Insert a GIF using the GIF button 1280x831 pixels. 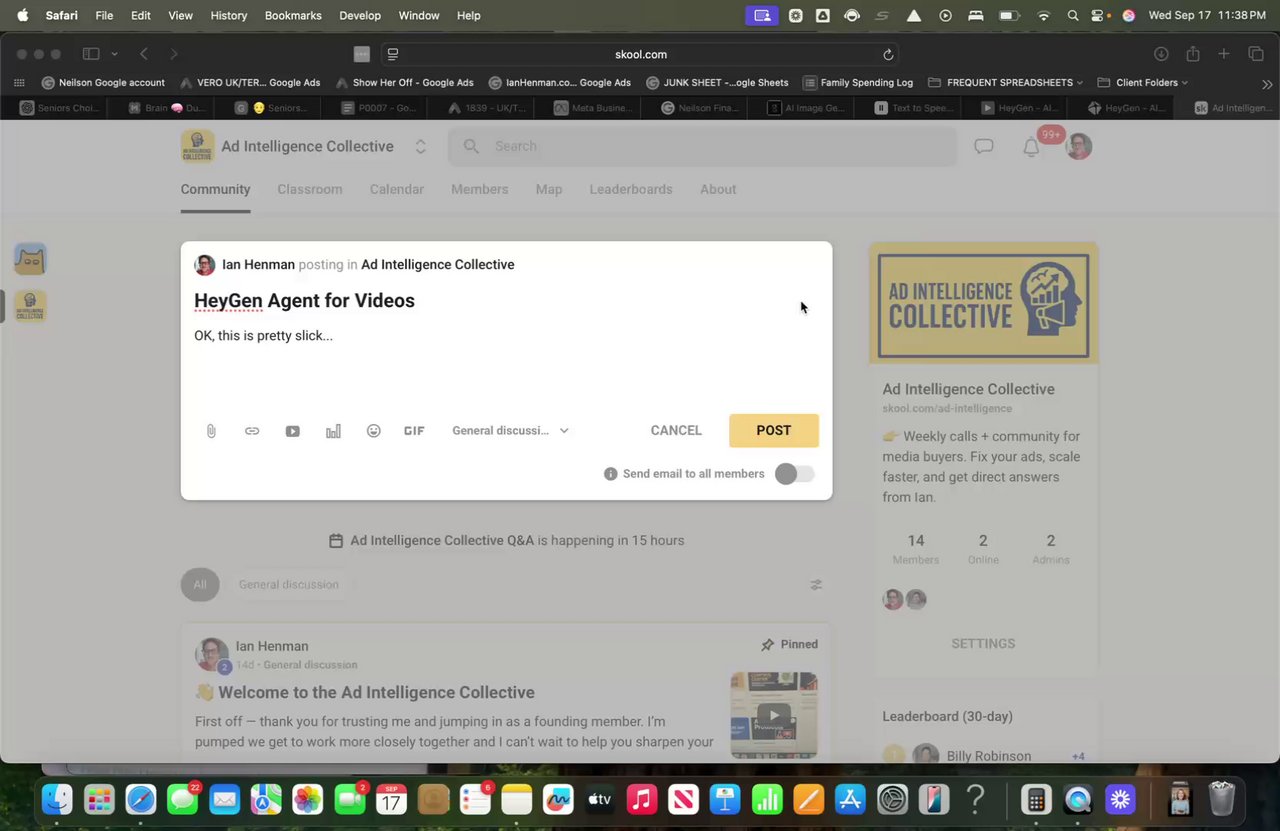[x=414, y=431]
